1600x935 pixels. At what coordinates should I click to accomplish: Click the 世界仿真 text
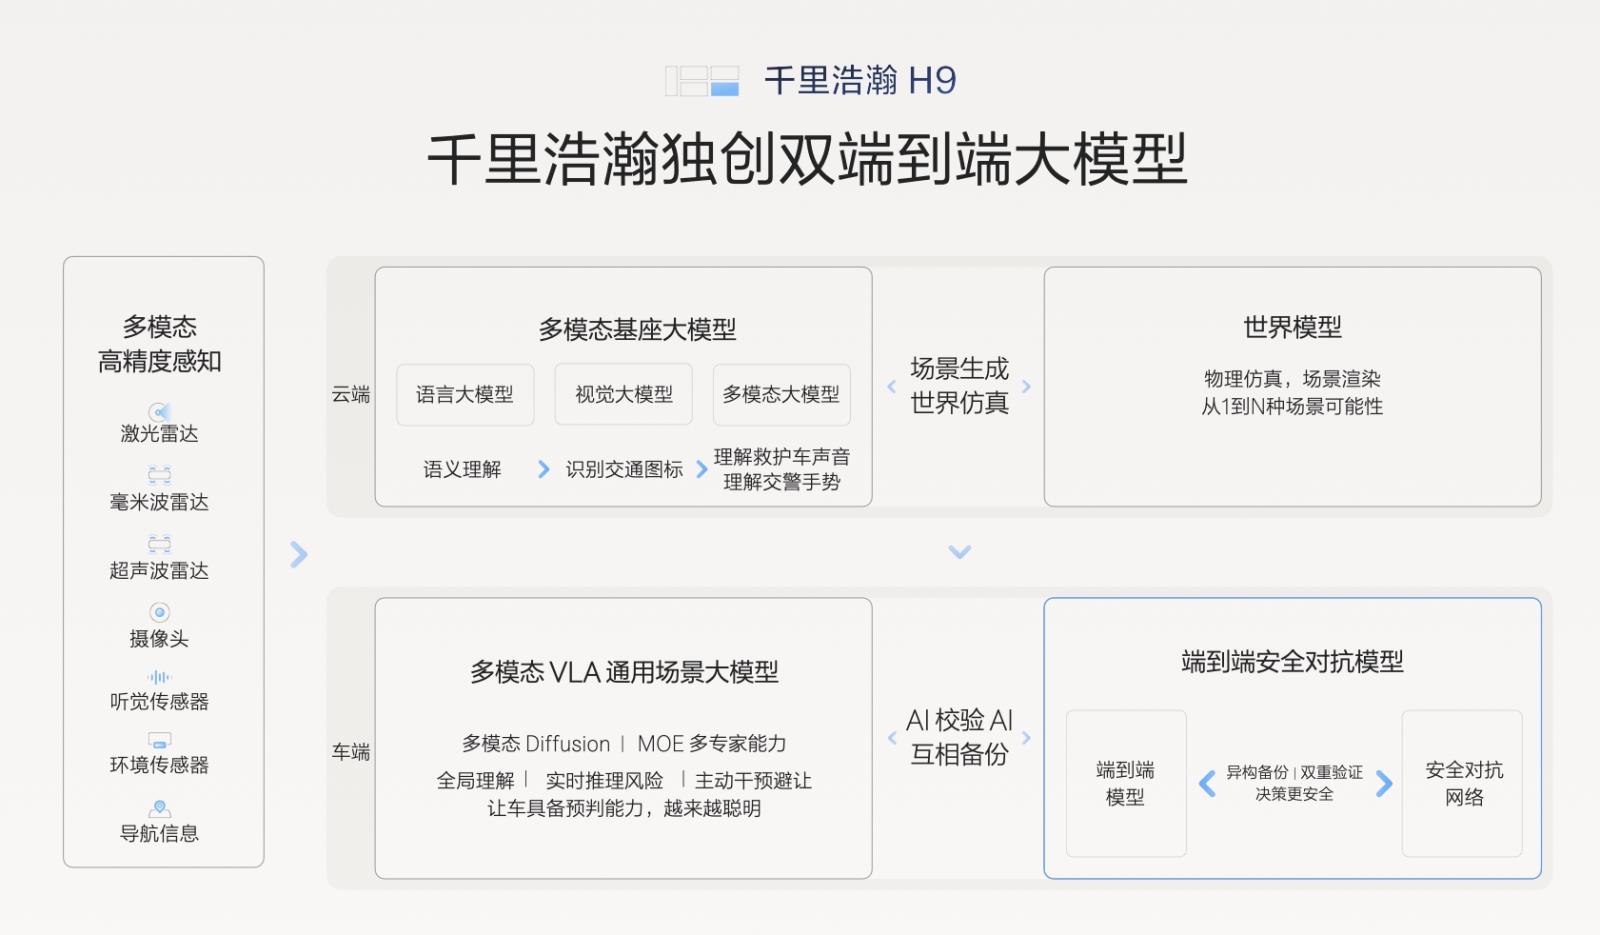point(960,403)
